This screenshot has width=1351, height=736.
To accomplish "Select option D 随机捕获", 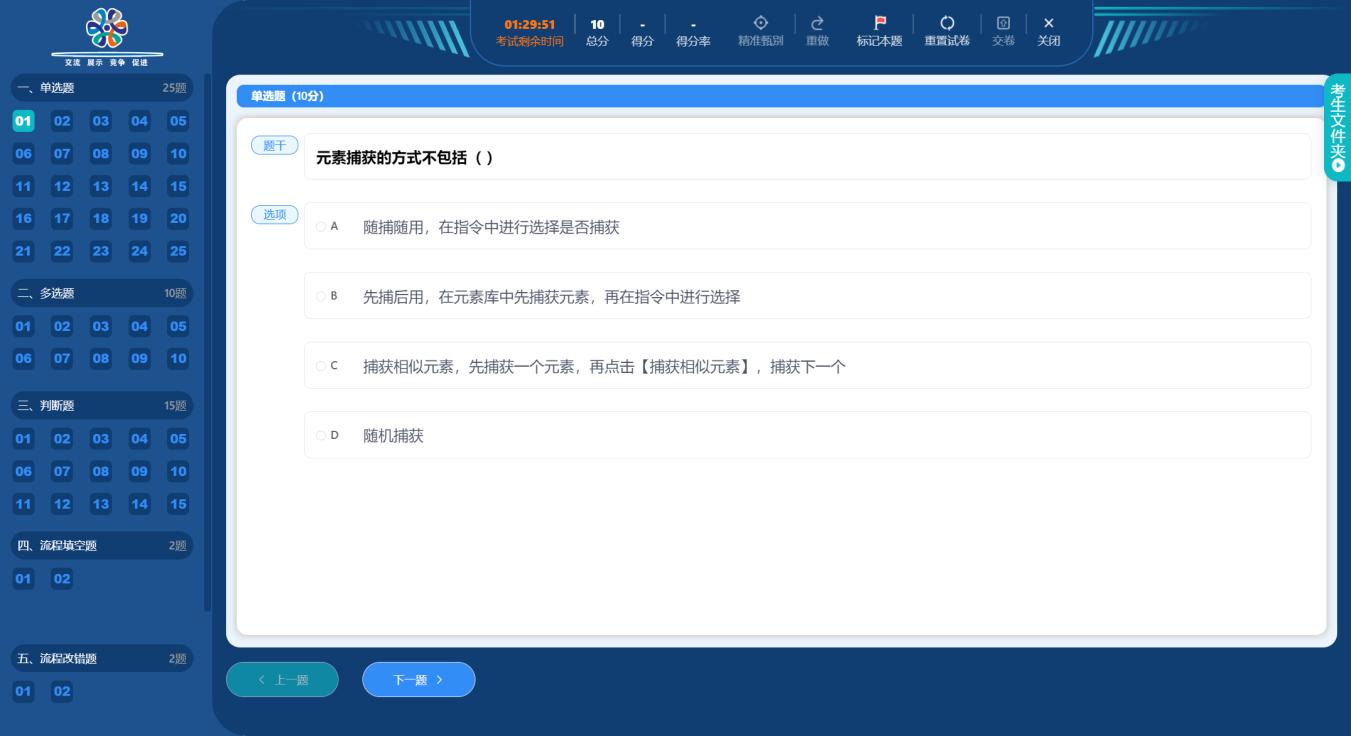I will tap(807, 435).
